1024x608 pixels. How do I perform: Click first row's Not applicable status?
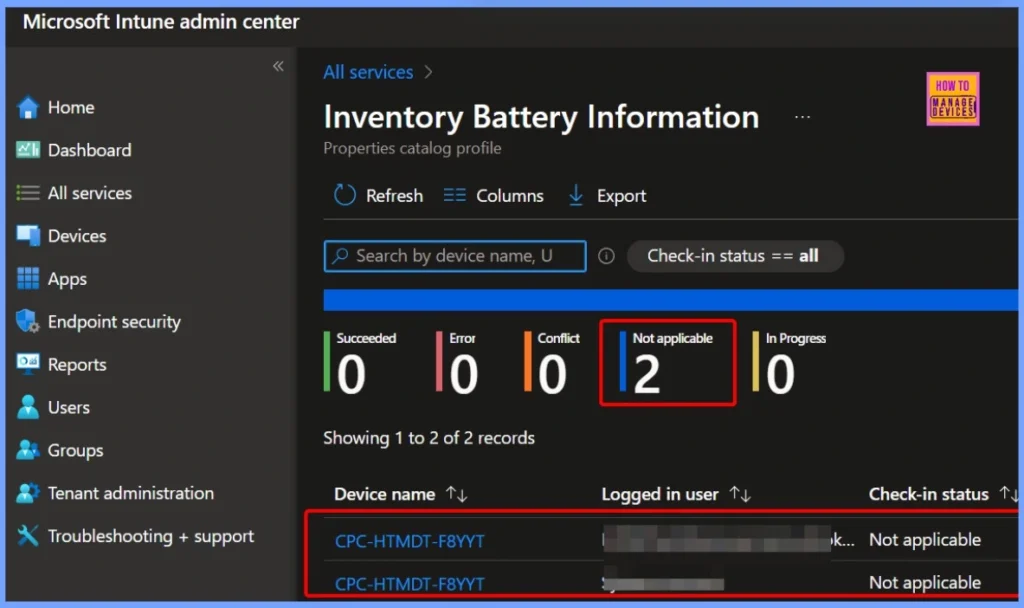(x=925, y=539)
